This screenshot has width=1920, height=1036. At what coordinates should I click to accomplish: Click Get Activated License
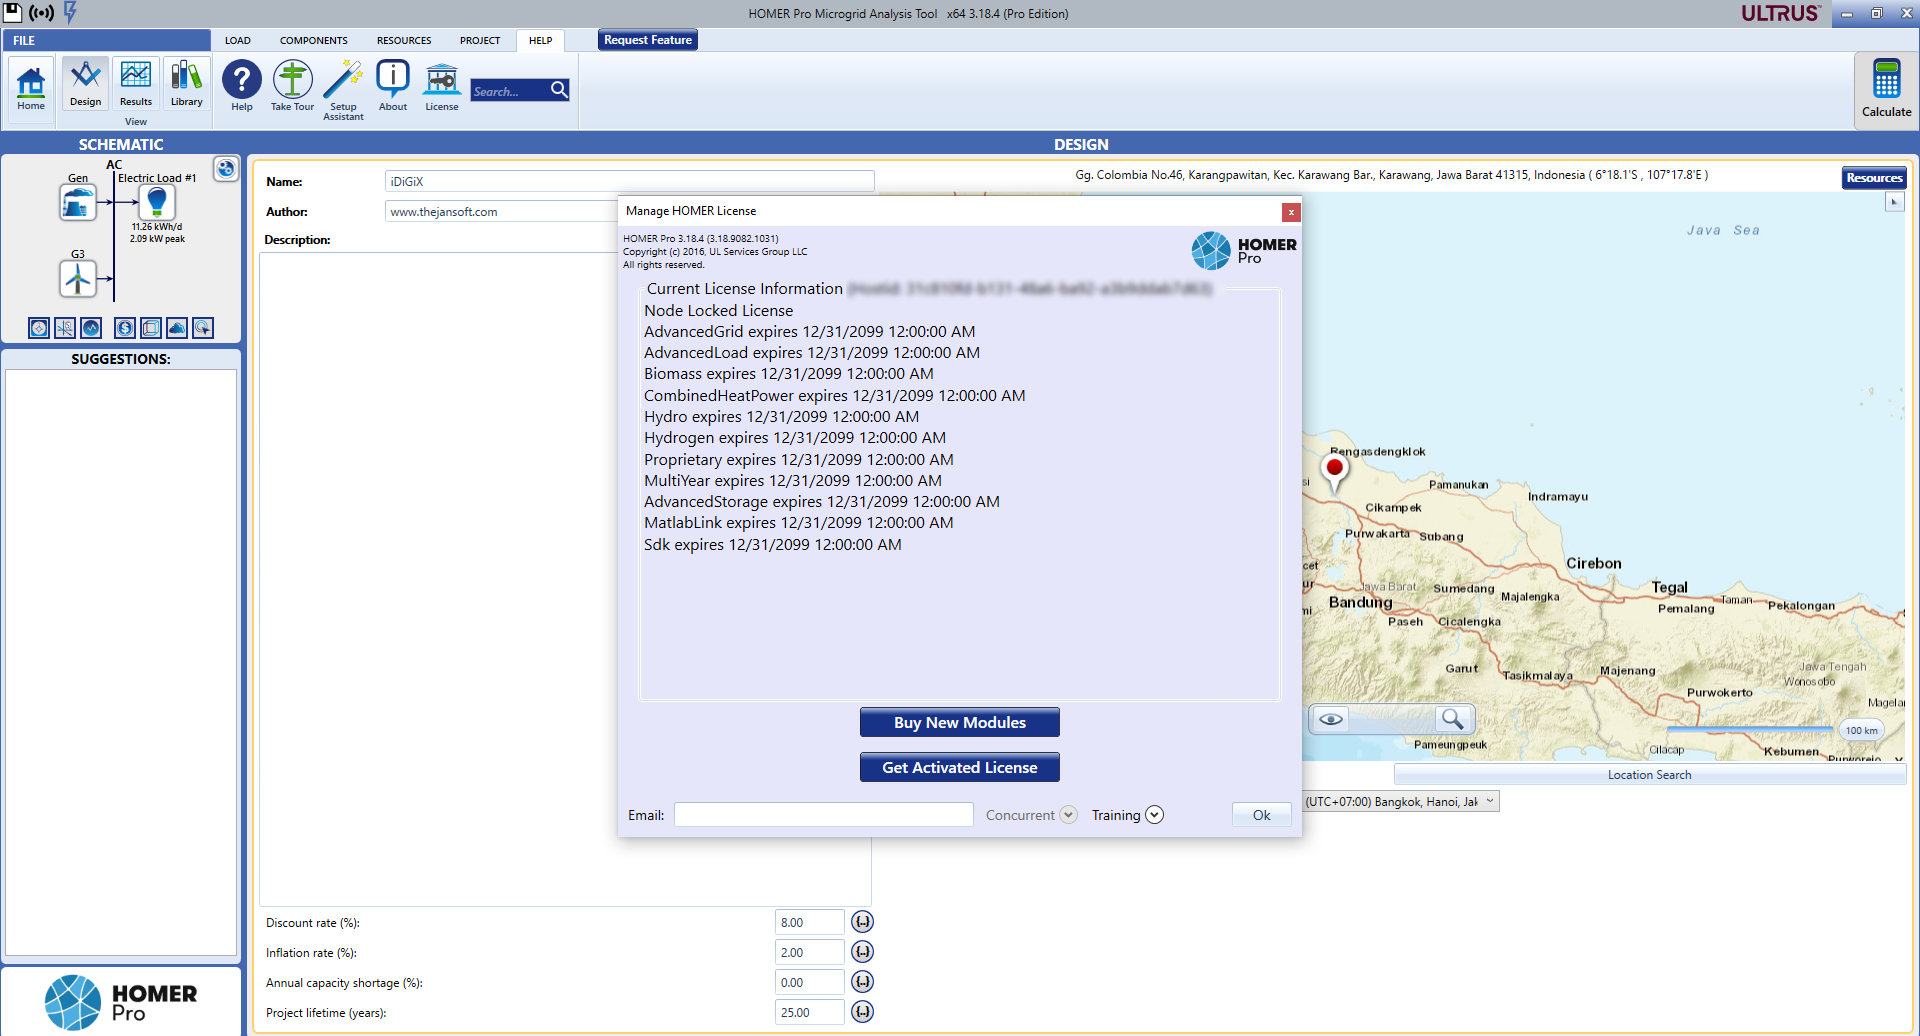click(960, 767)
